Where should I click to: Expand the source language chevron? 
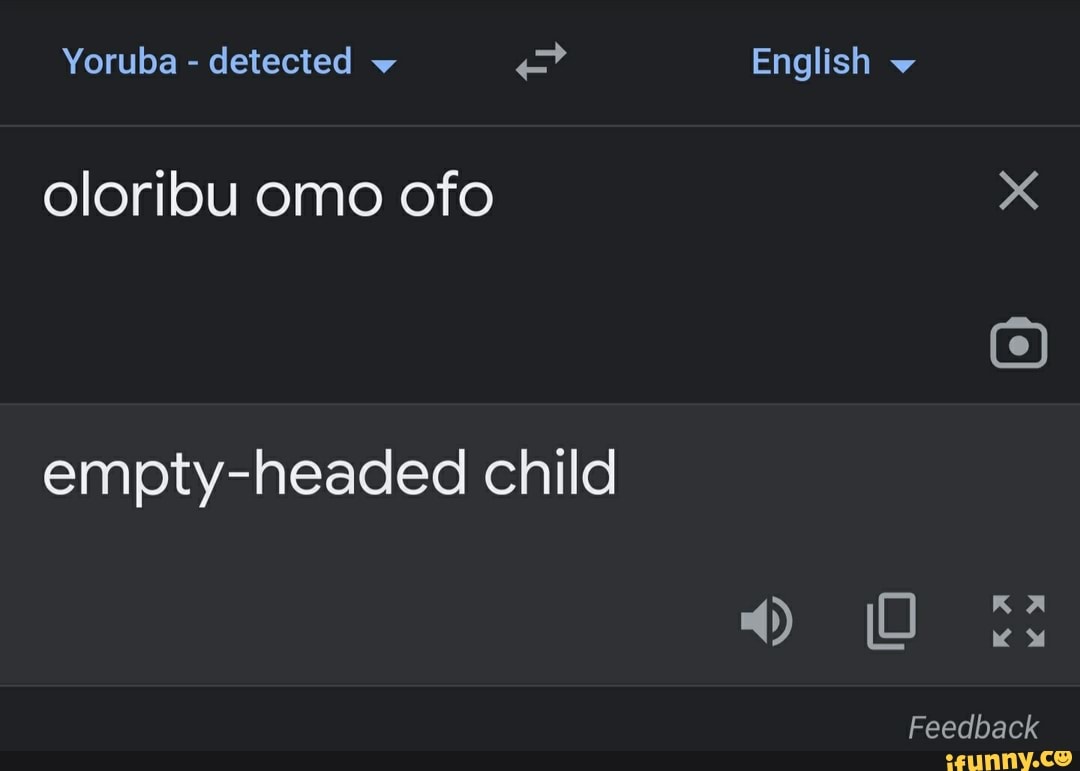(383, 65)
